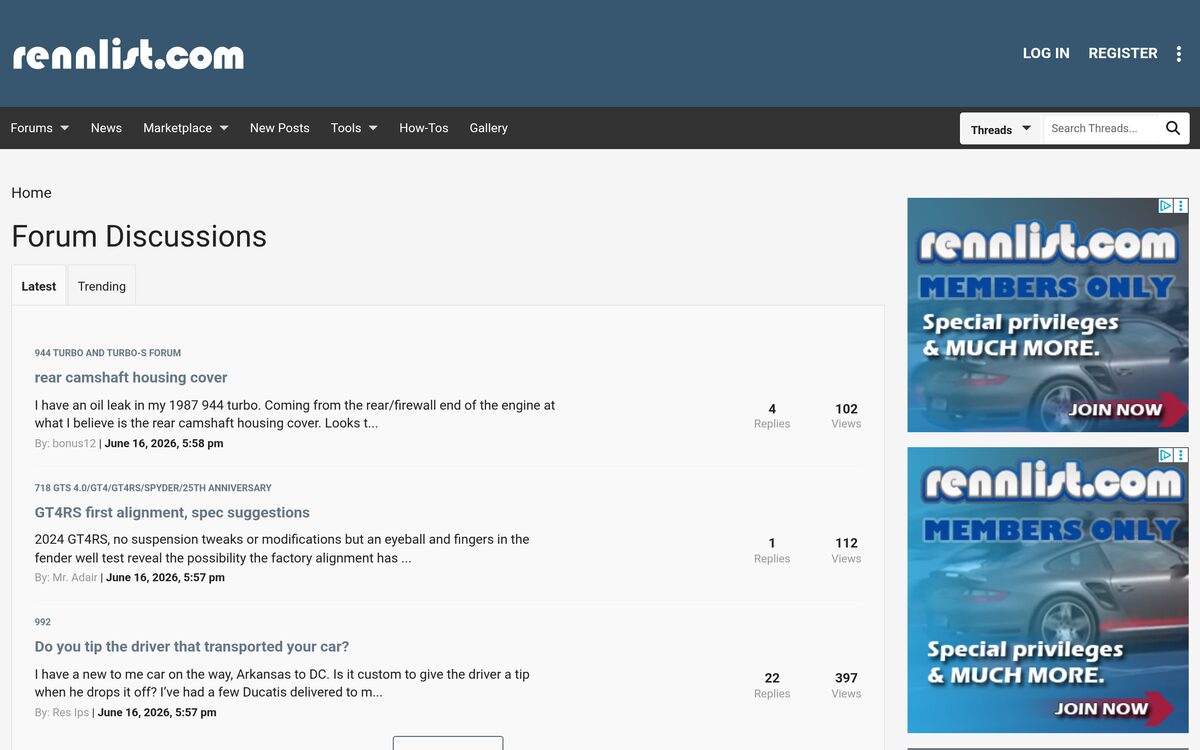Click the rennlist.com logo in header
The image size is (1200, 750).
click(128, 54)
